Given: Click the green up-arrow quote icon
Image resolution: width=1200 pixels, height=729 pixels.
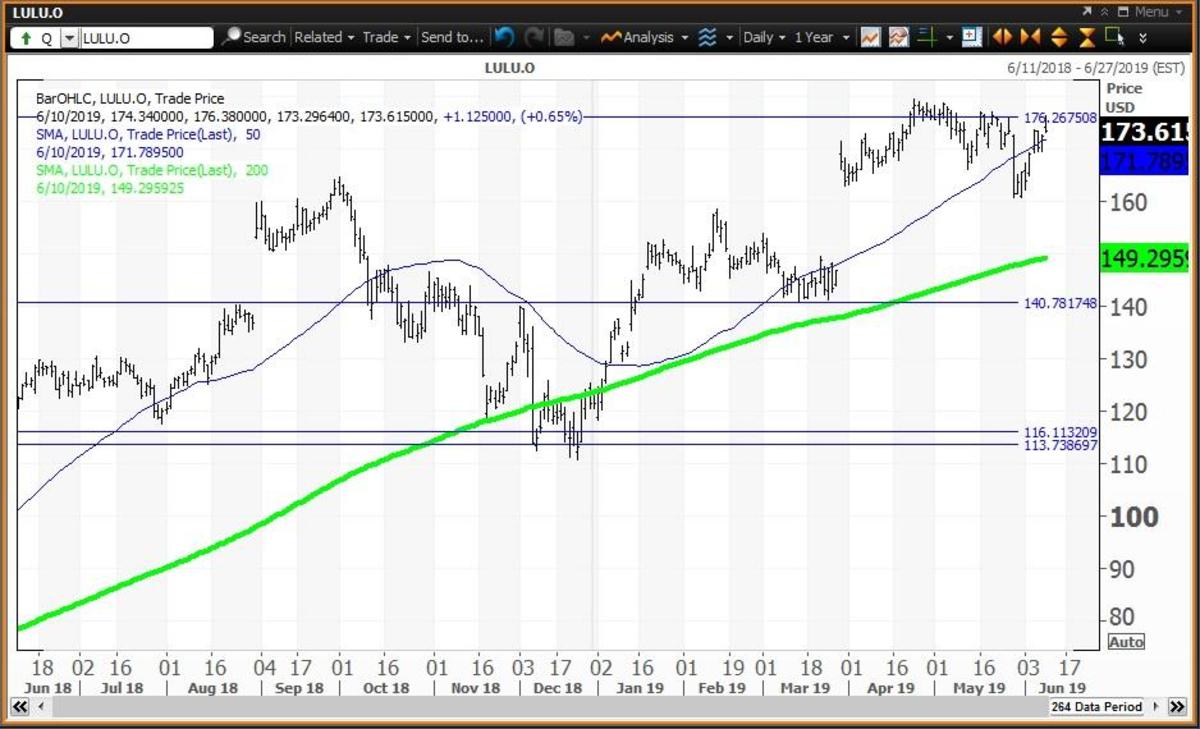Looking at the screenshot, I should (x=24, y=38).
